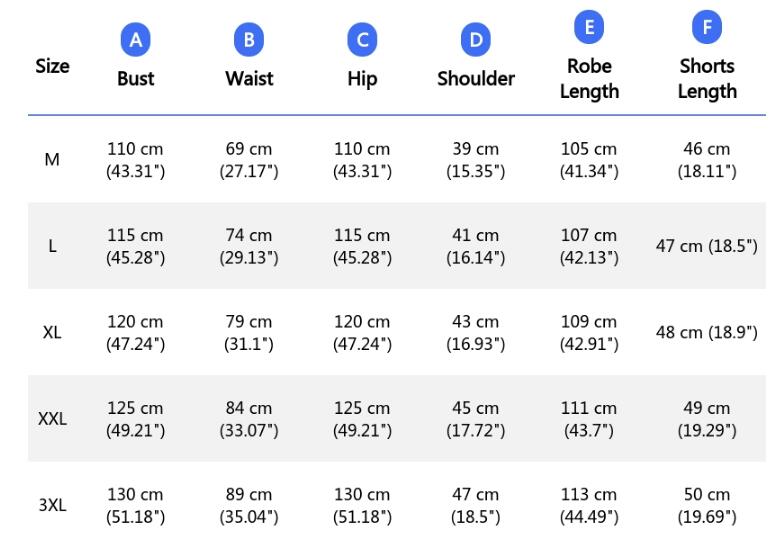Click the blue circle A icon above Bust
772x551 pixels.
[x=135, y=40]
